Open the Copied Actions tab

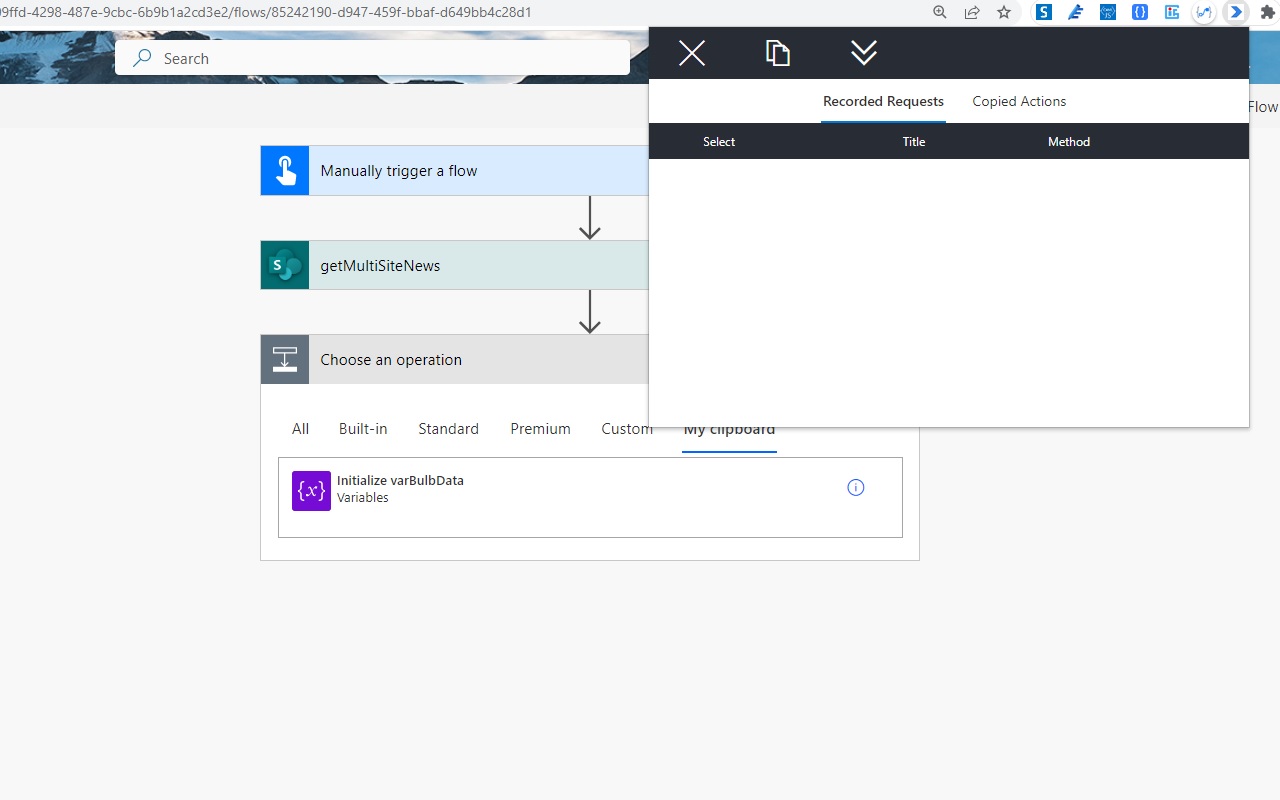(1019, 101)
